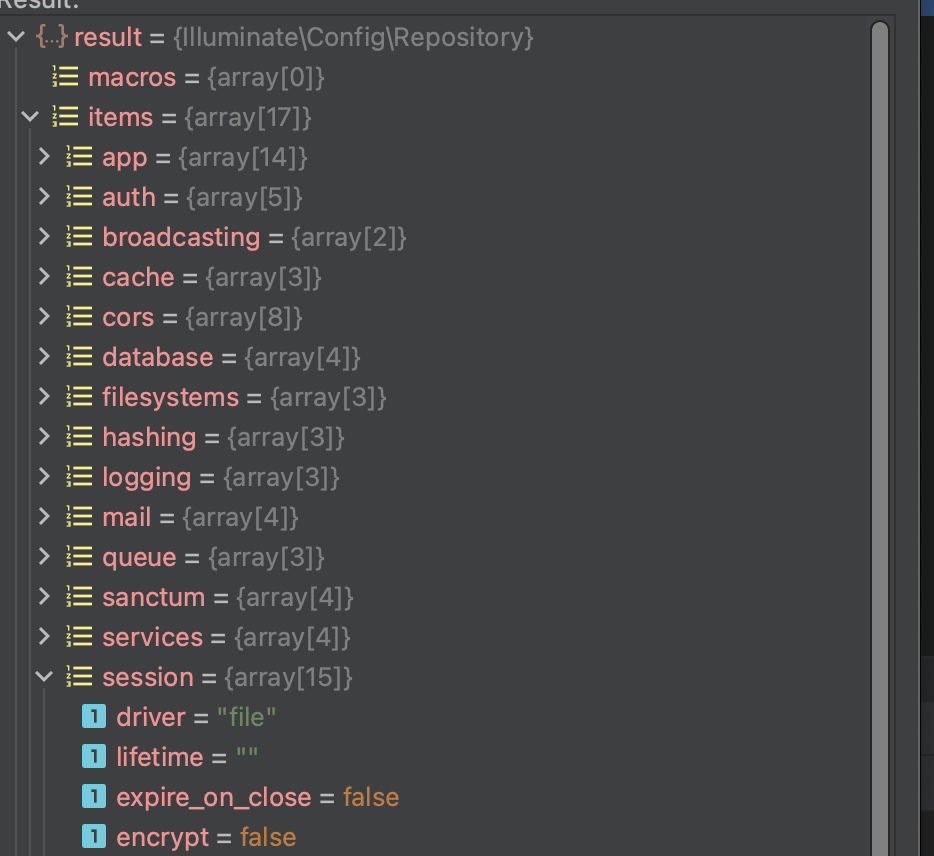934x856 pixels.
Task: Collapse the session array node
Action: point(43,677)
